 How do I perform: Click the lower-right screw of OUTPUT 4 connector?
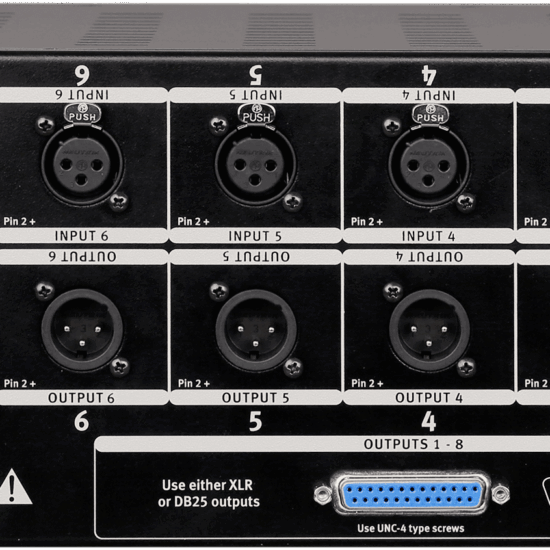click(467, 367)
